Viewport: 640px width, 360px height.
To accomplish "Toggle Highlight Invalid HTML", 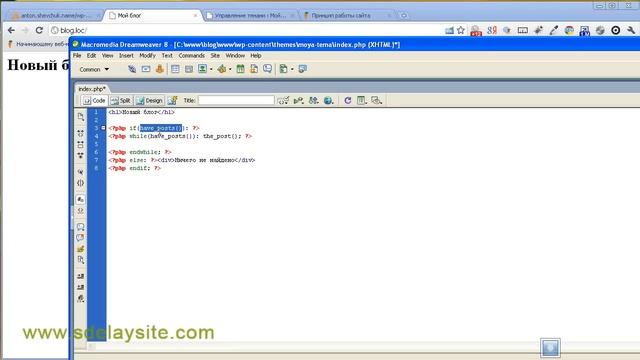I will [x=80, y=211].
